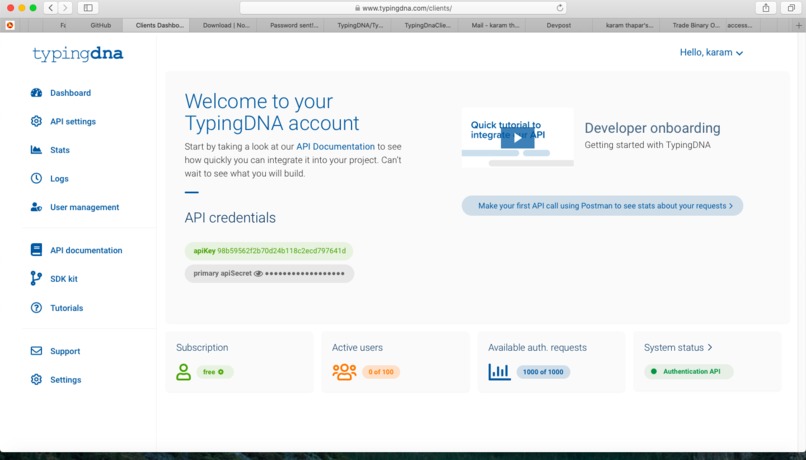Click the Active users group icon
The image size is (806, 460).
[344, 372]
